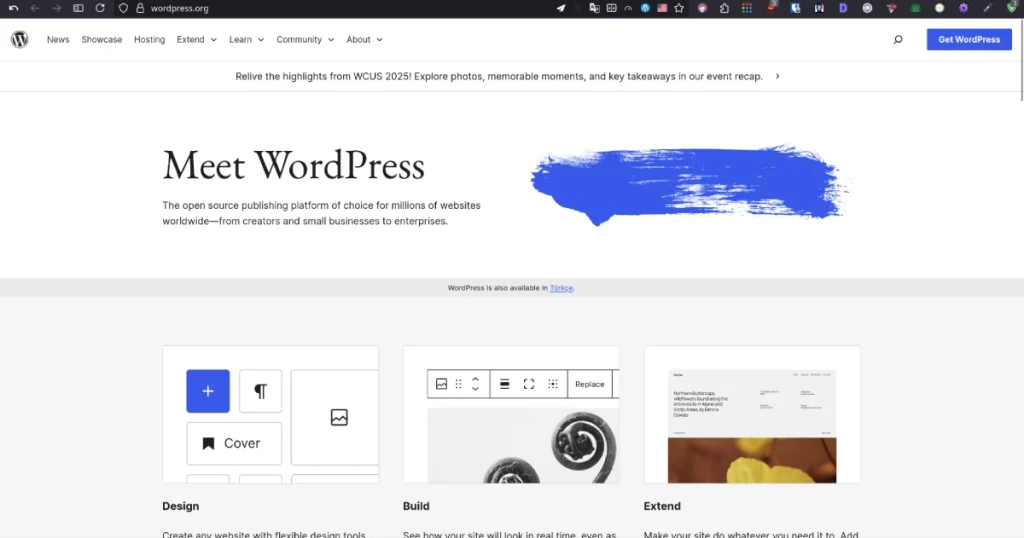
Task: Click the pen-shaped extension icon
Action: click(987, 8)
